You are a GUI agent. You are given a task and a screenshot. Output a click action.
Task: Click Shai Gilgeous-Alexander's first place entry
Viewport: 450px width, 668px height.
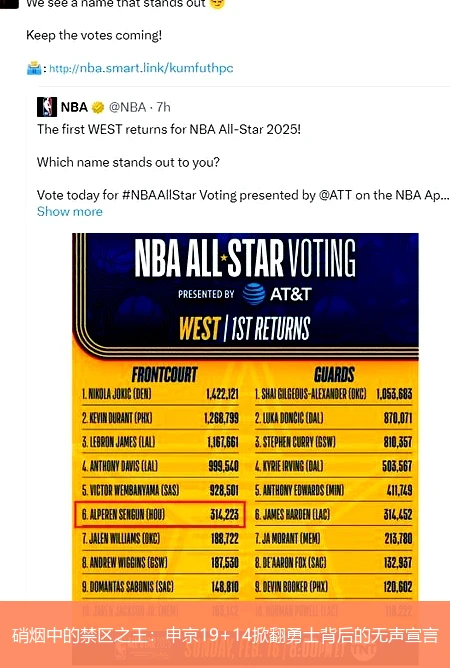coord(334,394)
